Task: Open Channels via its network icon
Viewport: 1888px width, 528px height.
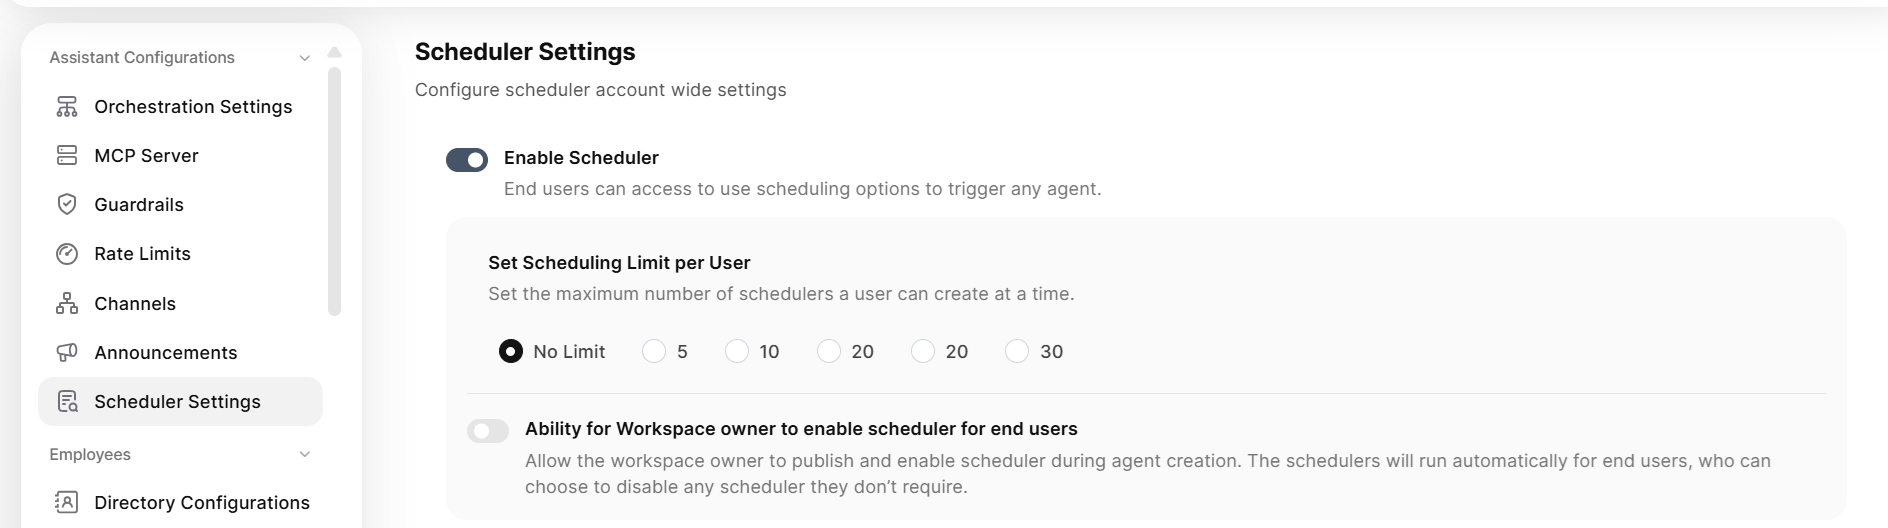Action: click(67, 304)
